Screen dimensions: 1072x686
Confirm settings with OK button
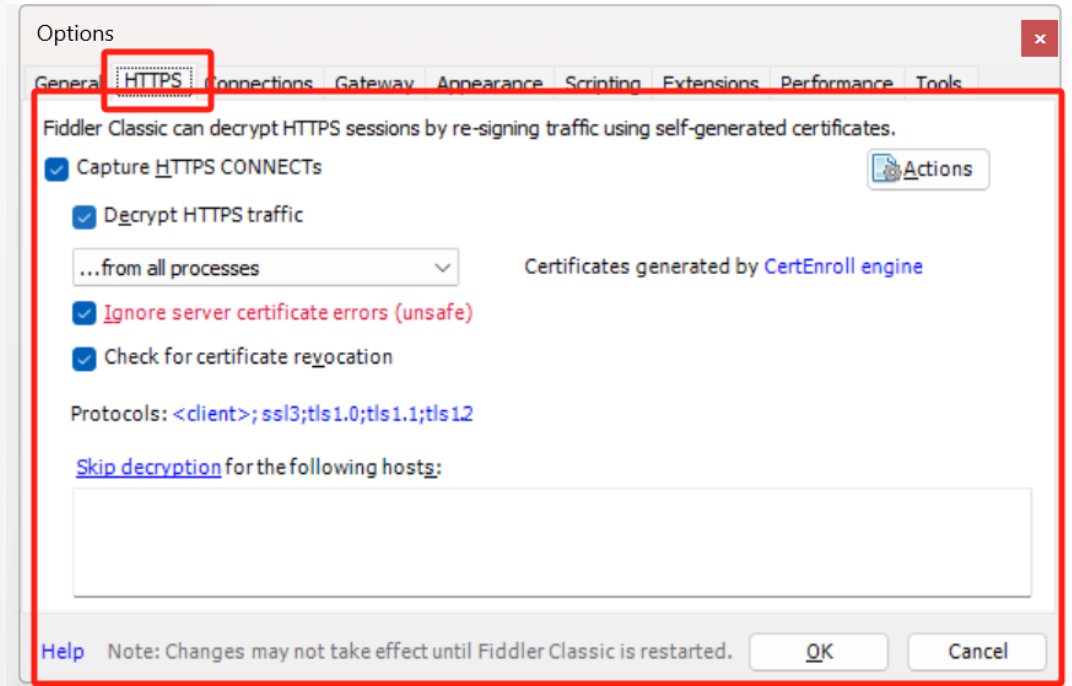[x=819, y=652]
